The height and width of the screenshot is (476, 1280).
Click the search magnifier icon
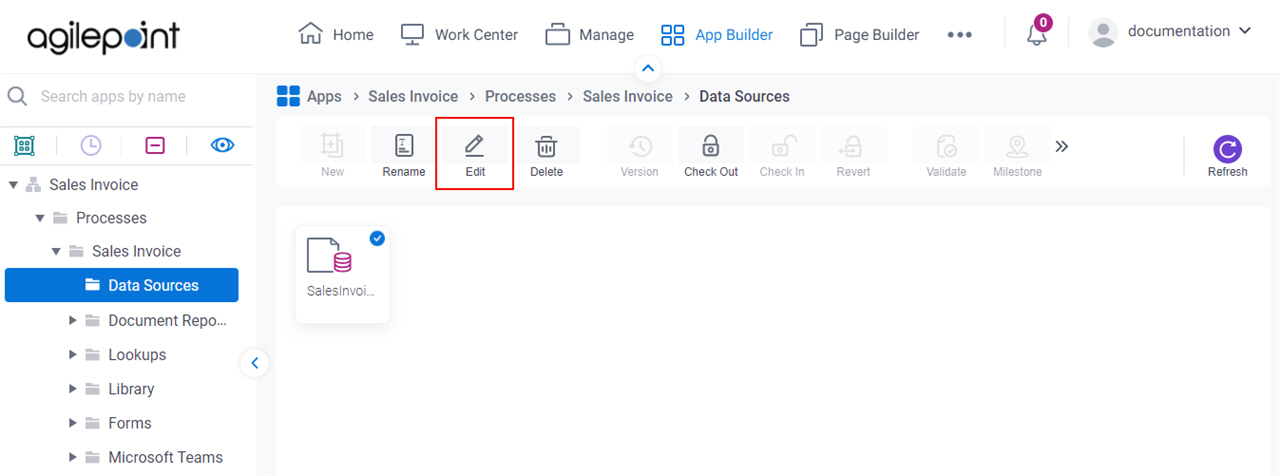(17, 96)
